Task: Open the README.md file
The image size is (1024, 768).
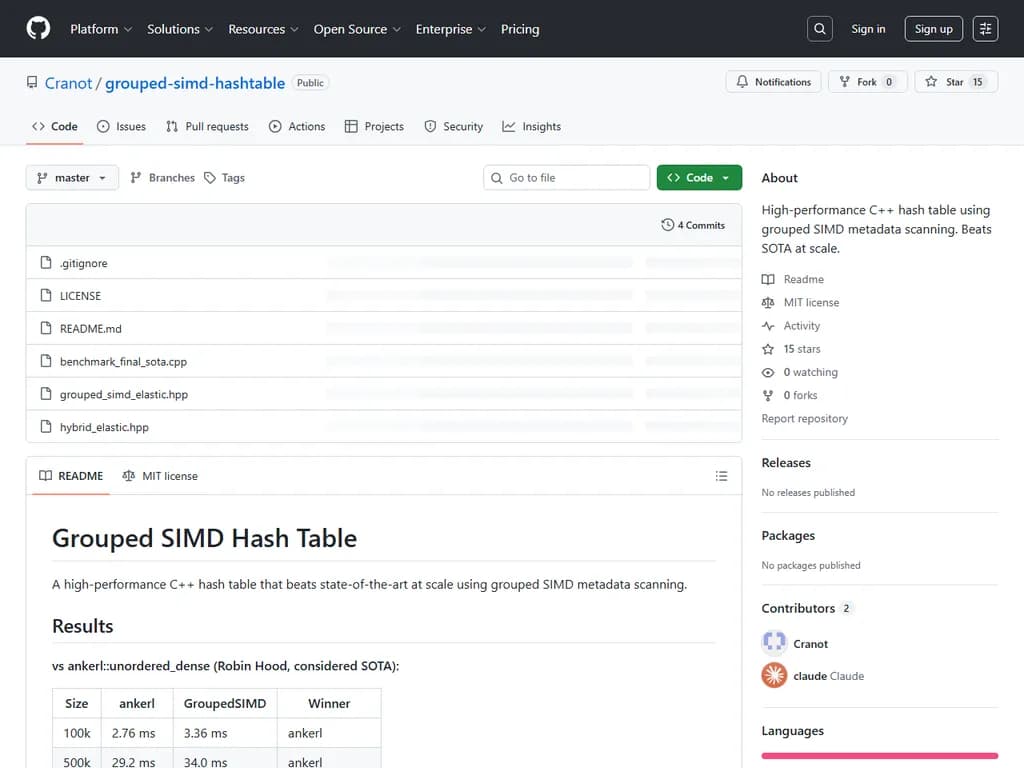Action: (x=91, y=328)
